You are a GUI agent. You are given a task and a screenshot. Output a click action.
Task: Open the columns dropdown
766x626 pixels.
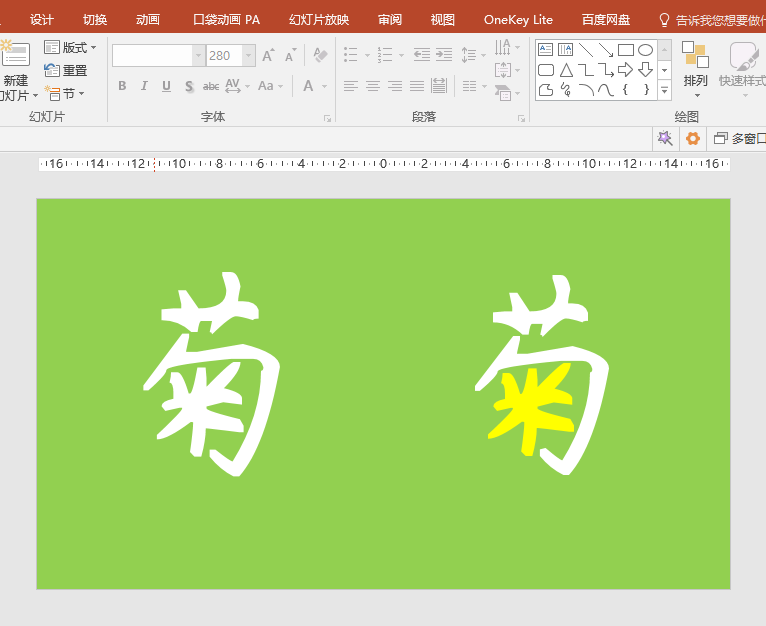(x=474, y=86)
